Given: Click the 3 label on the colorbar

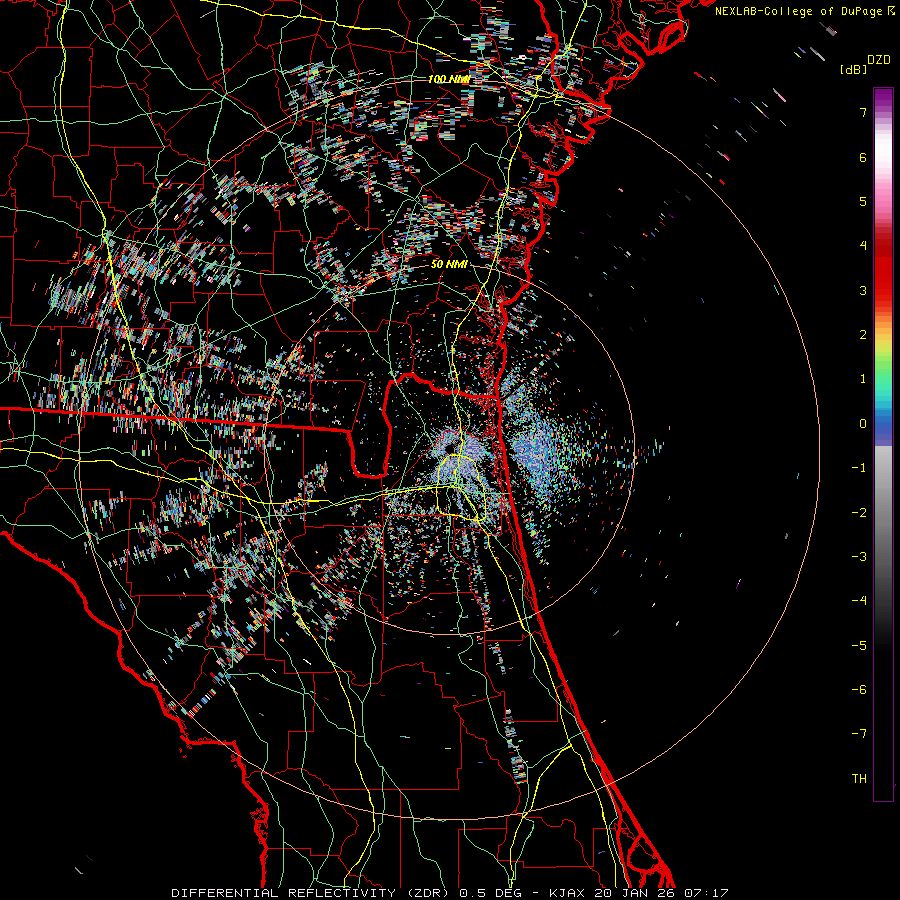Looking at the screenshot, I should tap(863, 290).
